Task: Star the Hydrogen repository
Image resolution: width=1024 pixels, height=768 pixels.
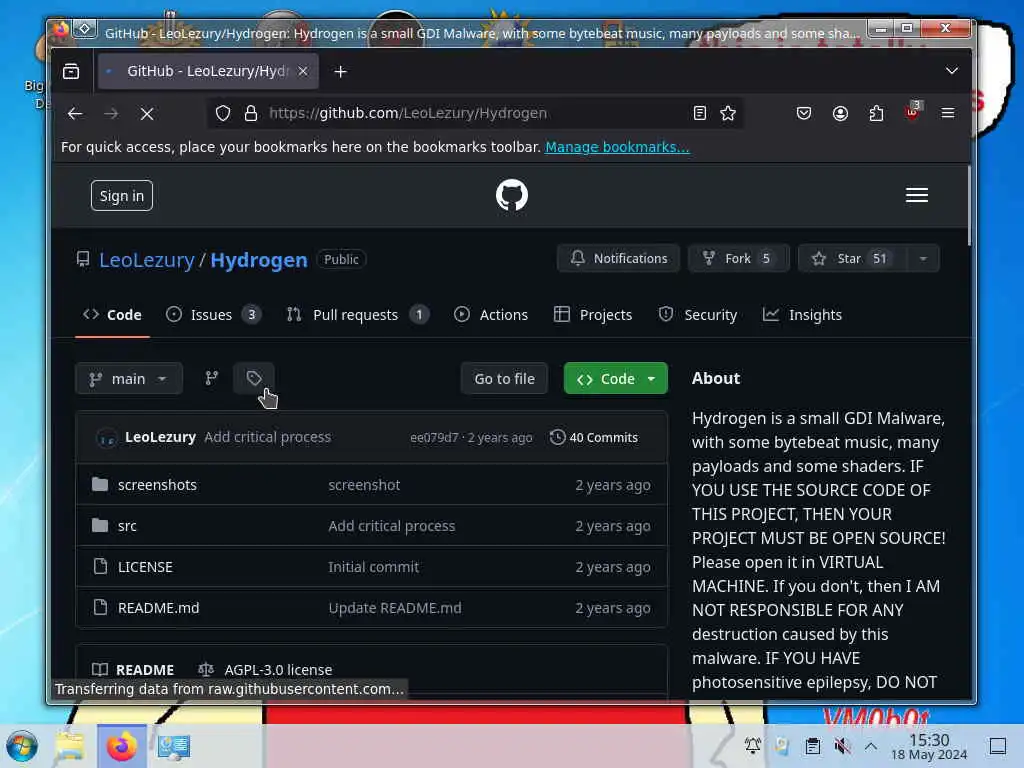Action: [852, 259]
